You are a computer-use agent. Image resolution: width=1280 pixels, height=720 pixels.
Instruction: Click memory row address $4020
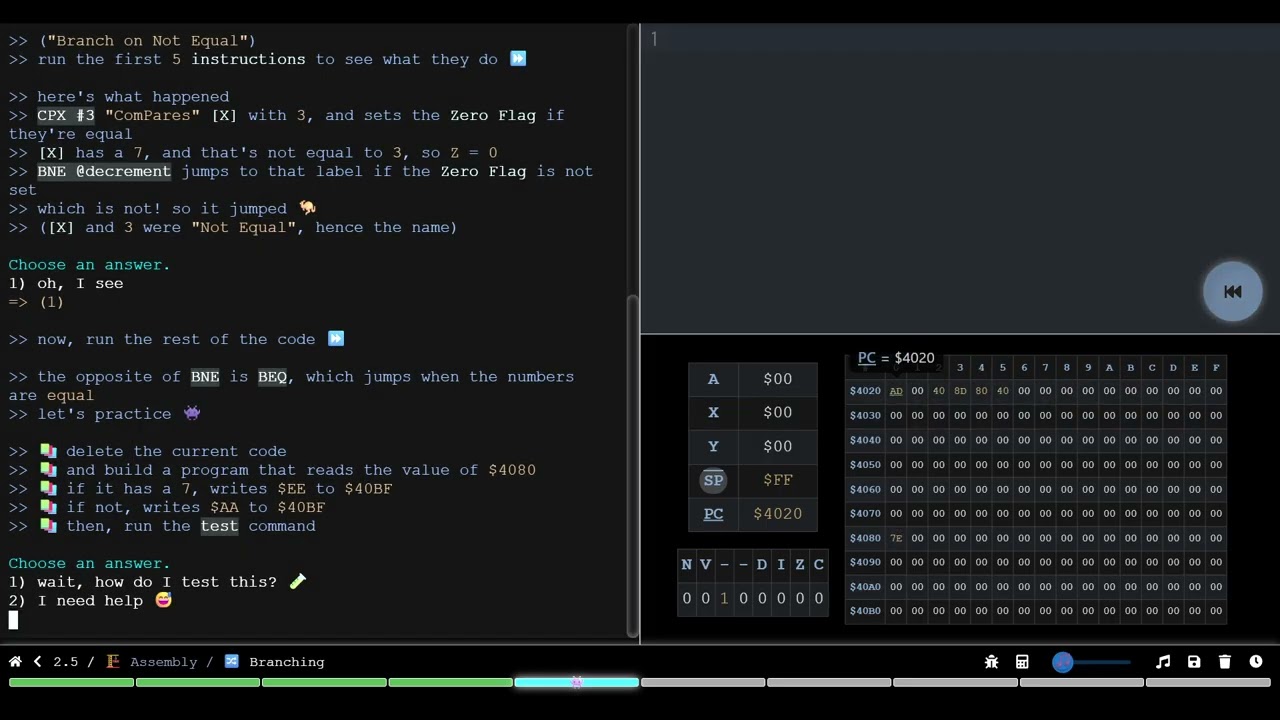(x=865, y=391)
